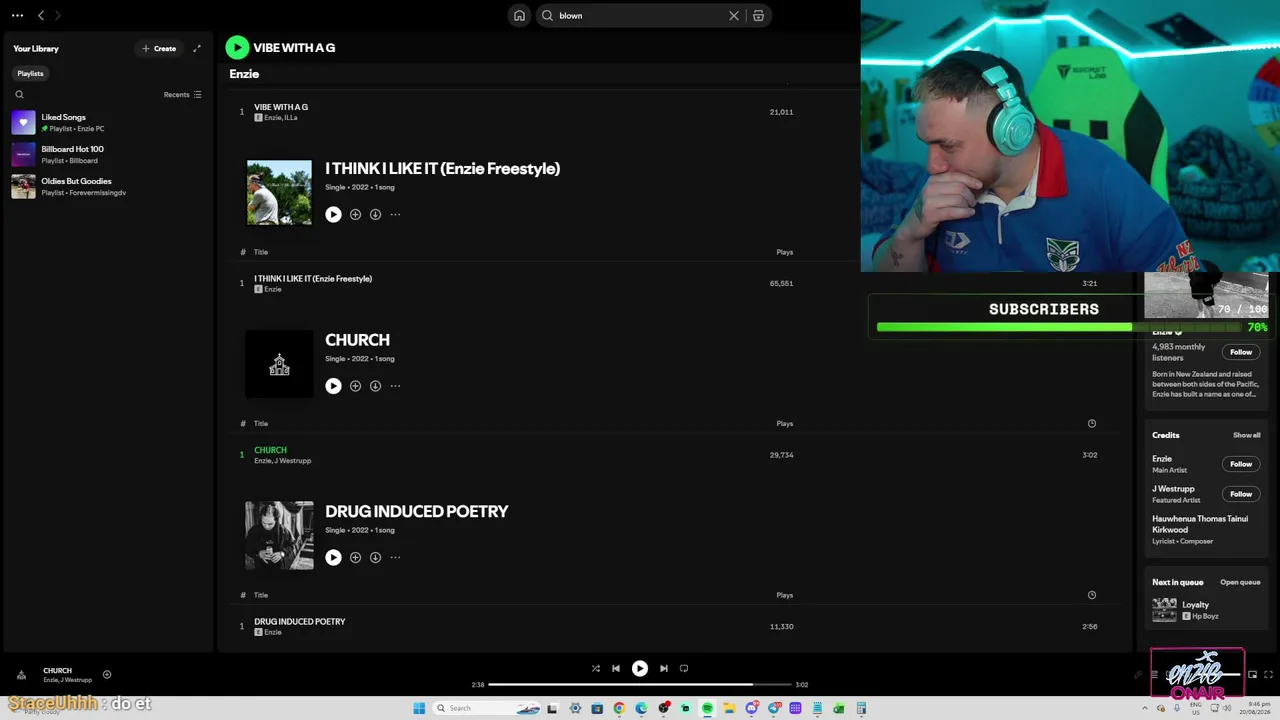Add now-playing CHURCH to Liked Songs
The width and height of the screenshot is (1280, 720).
(107, 675)
